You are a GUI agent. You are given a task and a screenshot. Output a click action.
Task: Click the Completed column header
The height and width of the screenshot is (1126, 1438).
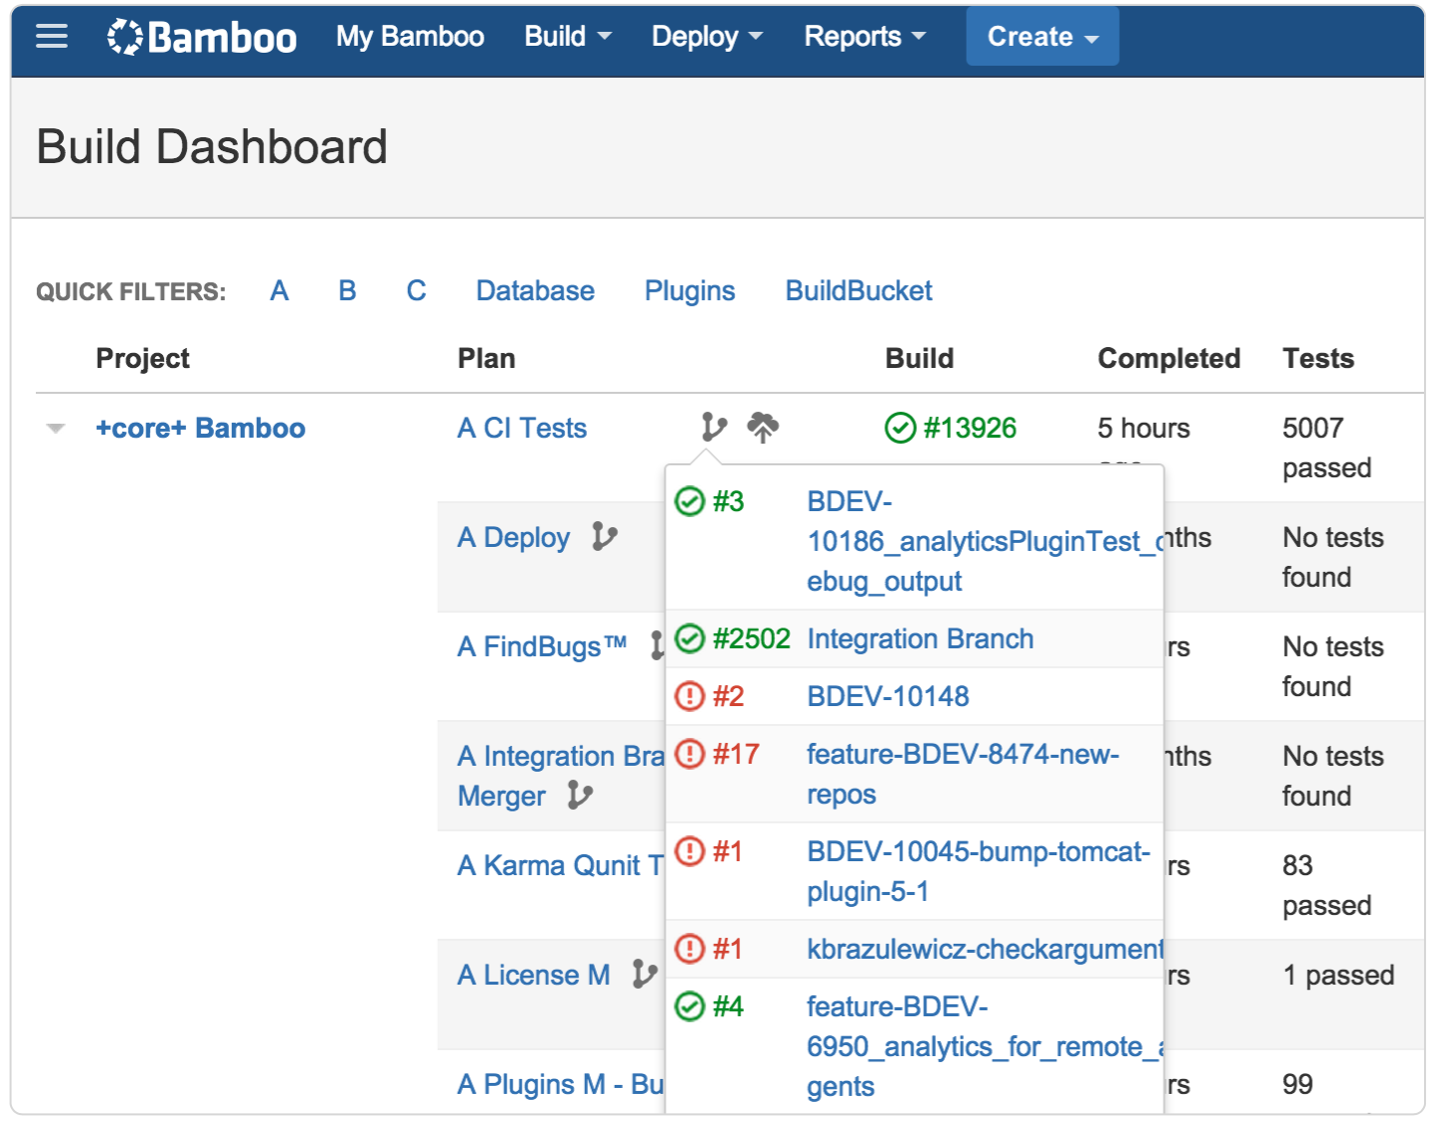click(x=1169, y=358)
